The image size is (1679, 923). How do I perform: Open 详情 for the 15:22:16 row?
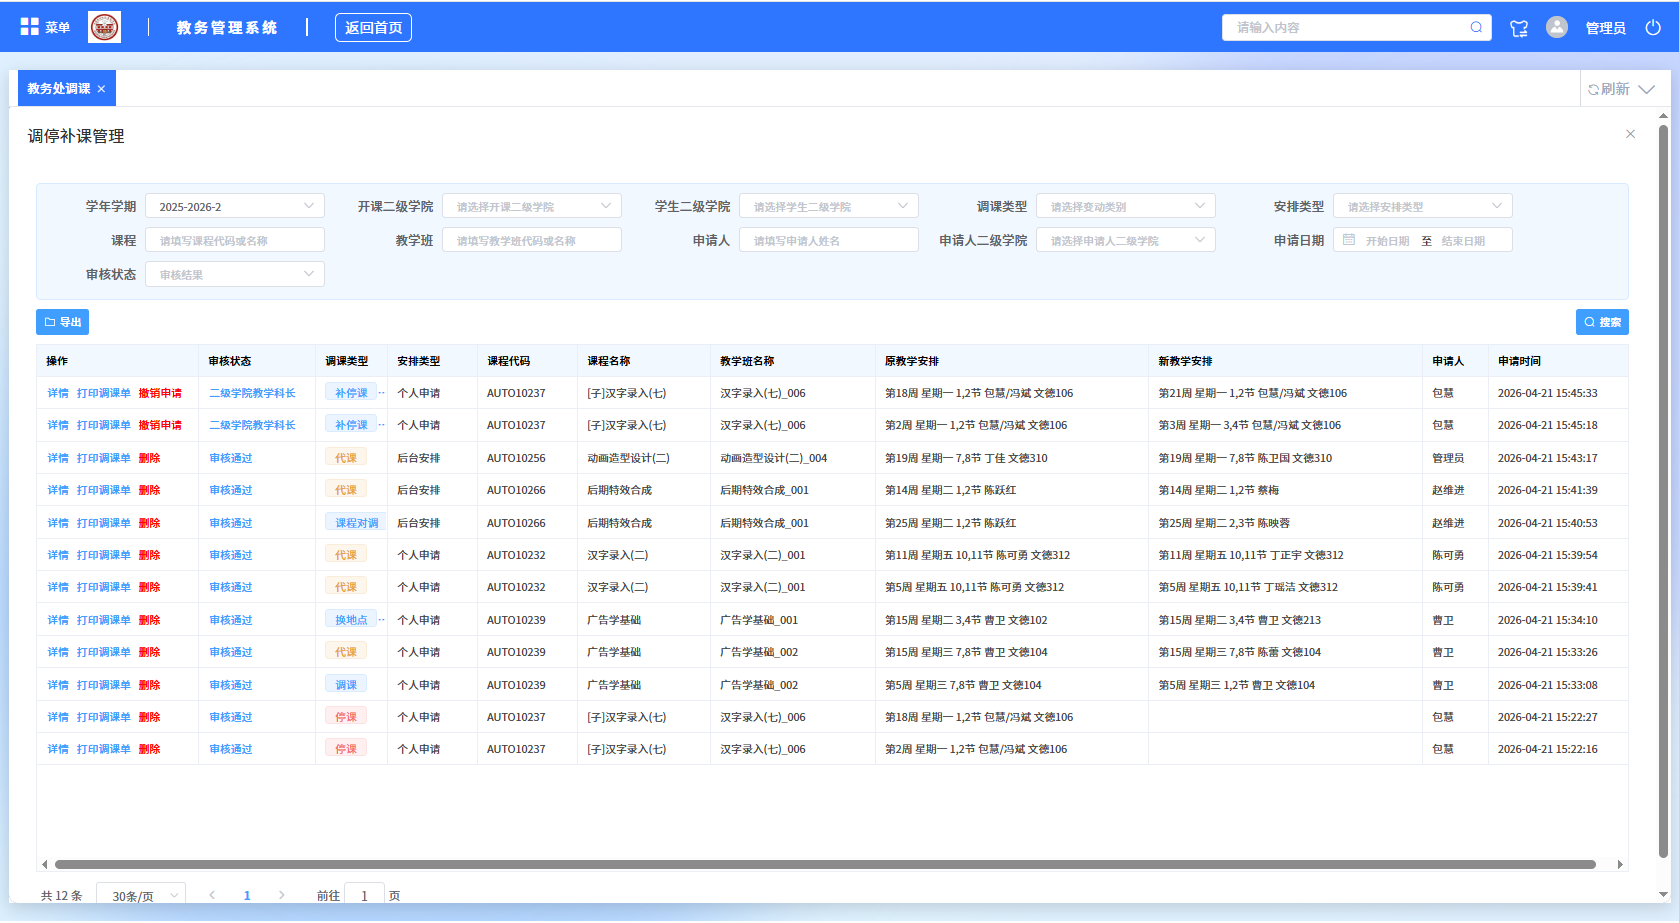pyautogui.click(x=58, y=749)
